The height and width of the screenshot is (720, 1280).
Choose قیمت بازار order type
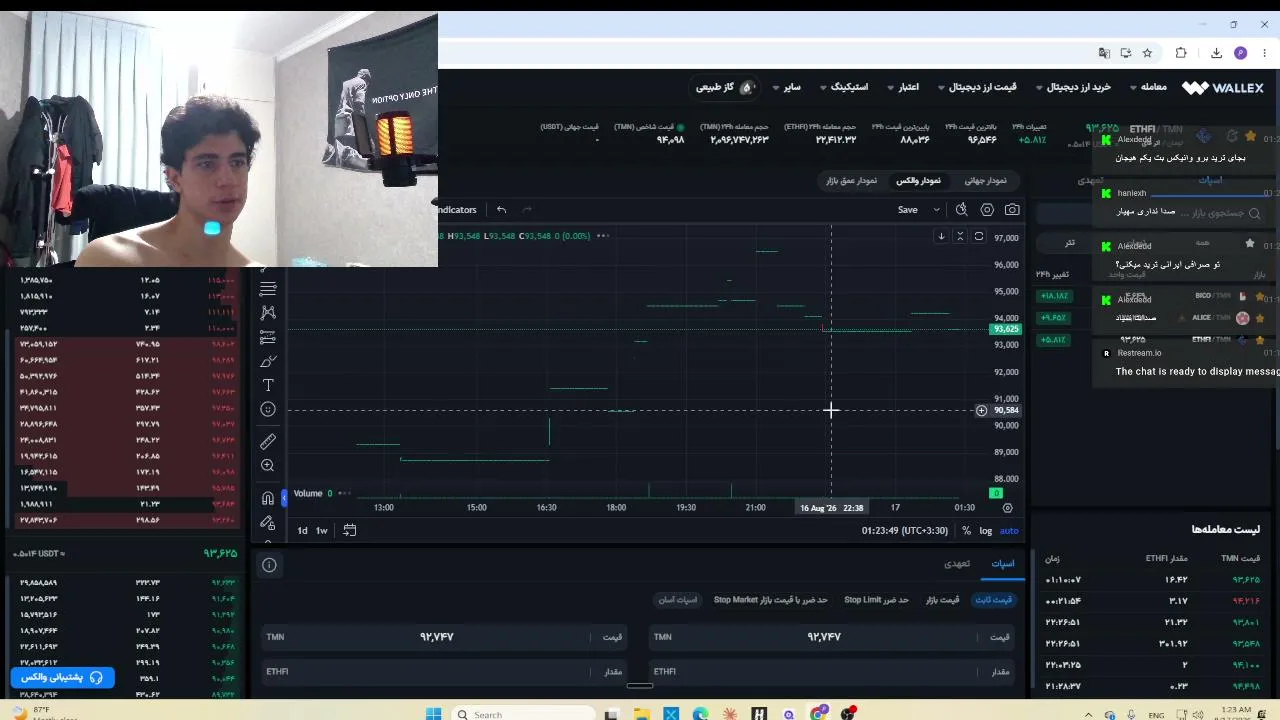(x=942, y=600)
